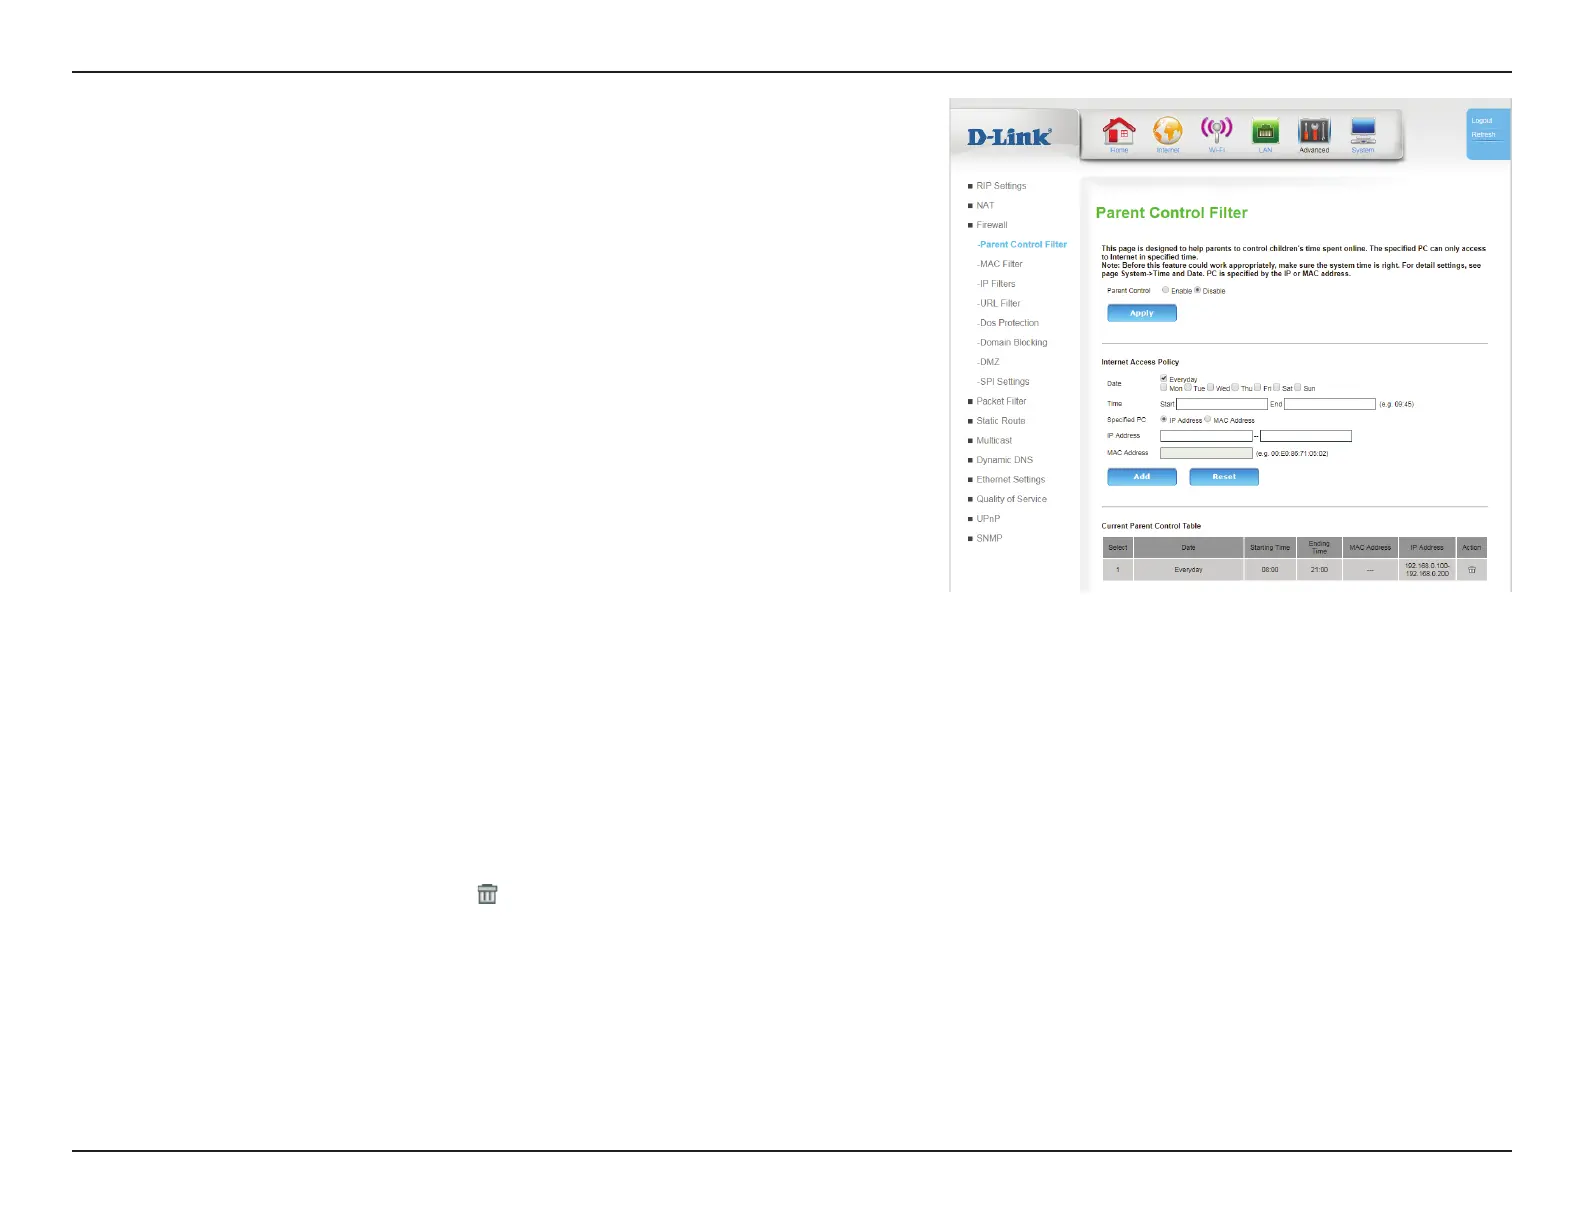The height and width of the screenshot is (1224, 1584).
Task: Focus the Start time field
Action: tap(1222, 404)
